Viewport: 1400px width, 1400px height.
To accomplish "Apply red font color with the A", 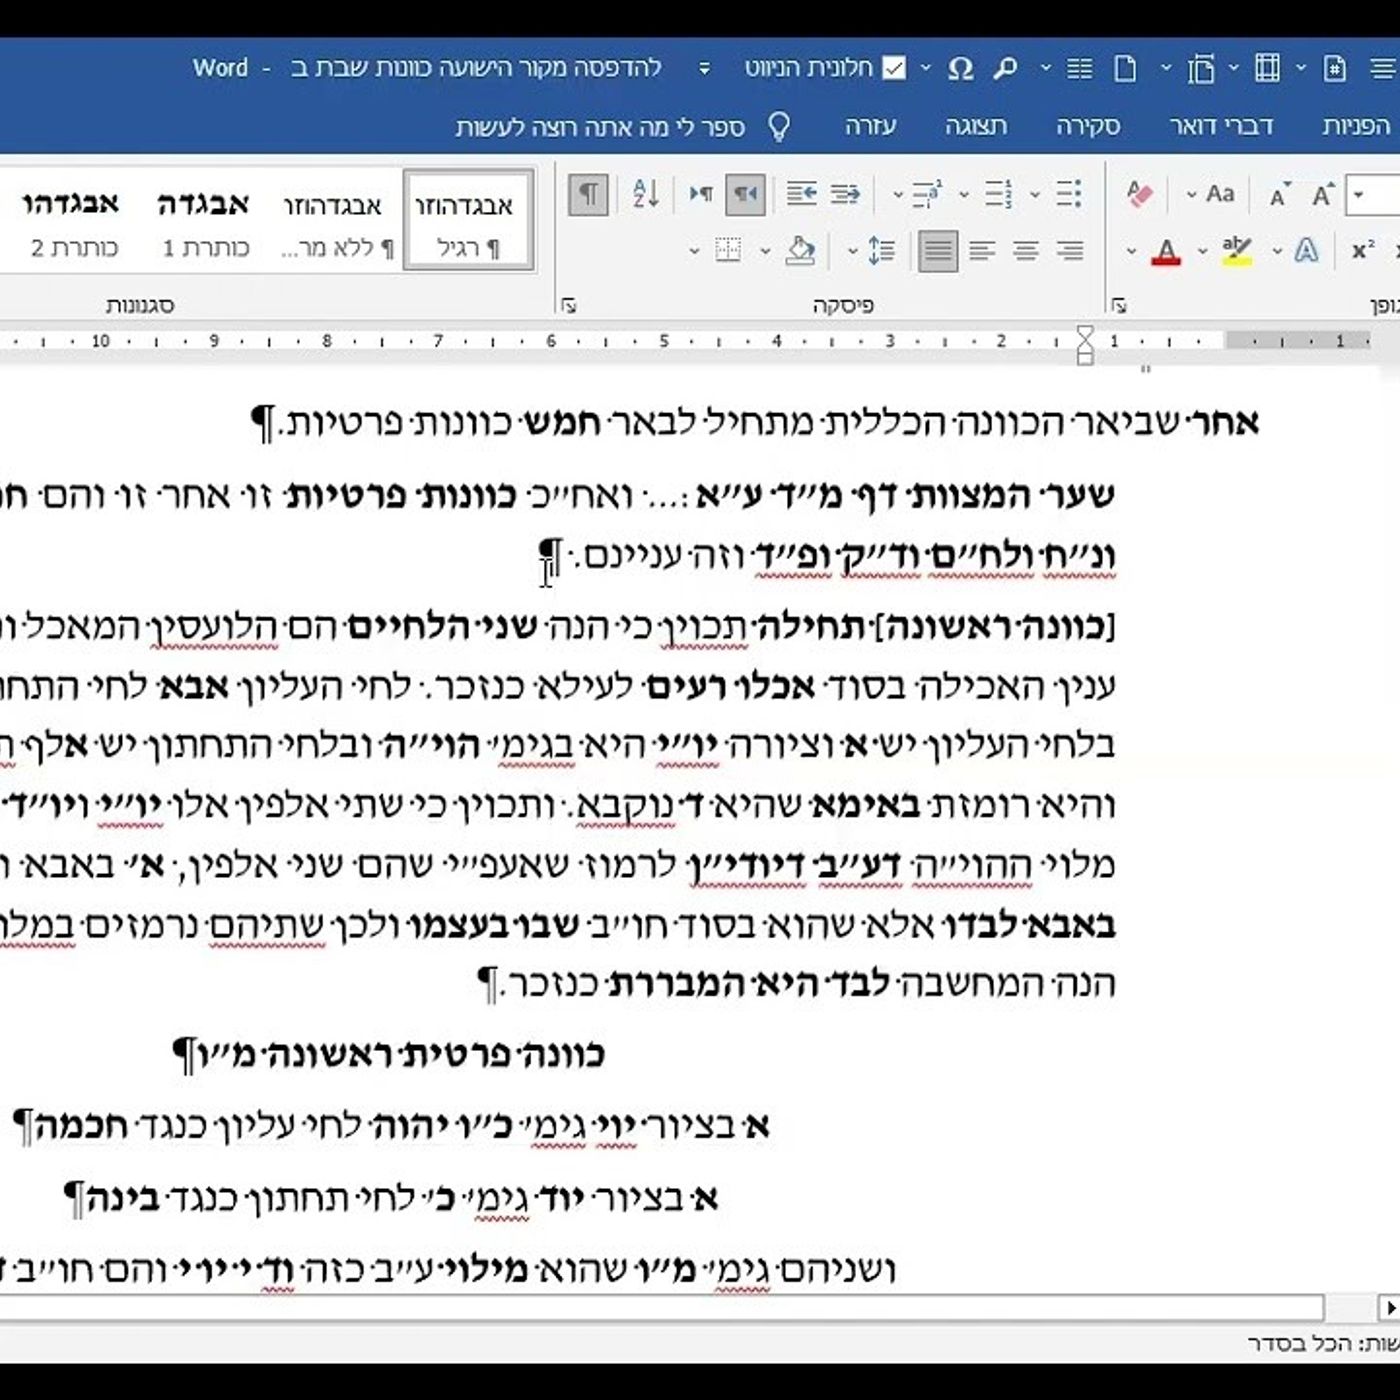I will pos(1166,251).
